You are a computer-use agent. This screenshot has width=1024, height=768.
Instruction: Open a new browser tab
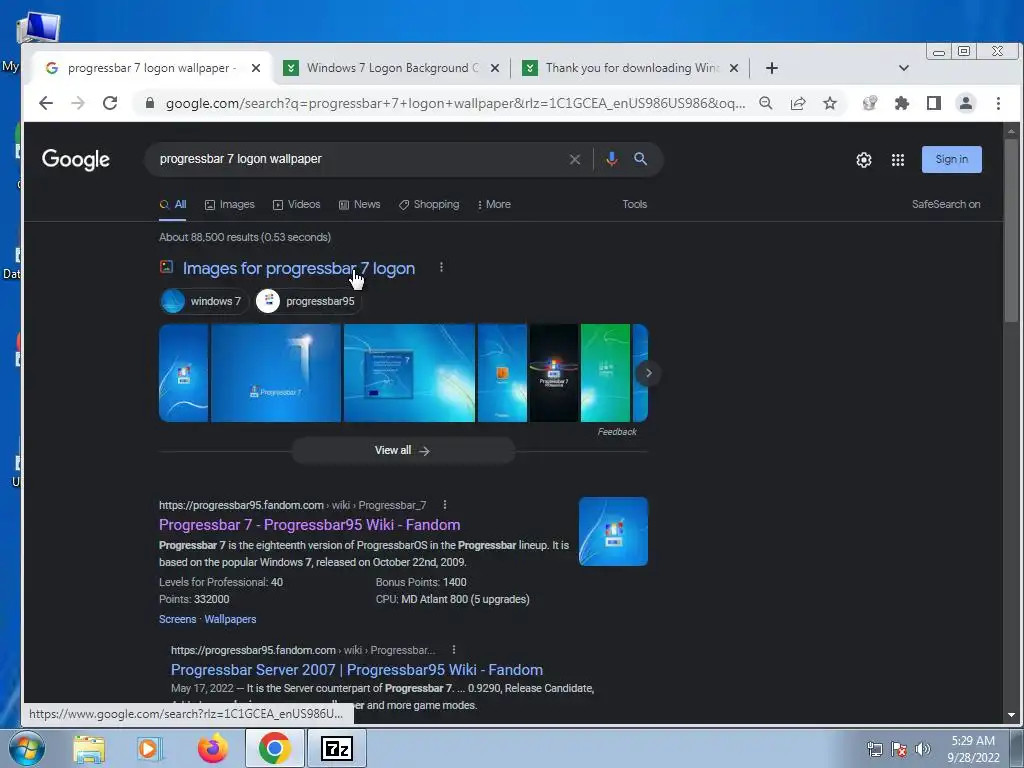[771, 68]
